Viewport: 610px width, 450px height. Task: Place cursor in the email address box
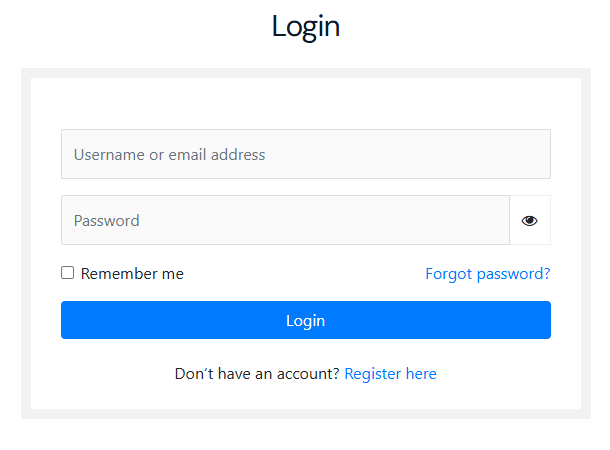tap(305, 155)
